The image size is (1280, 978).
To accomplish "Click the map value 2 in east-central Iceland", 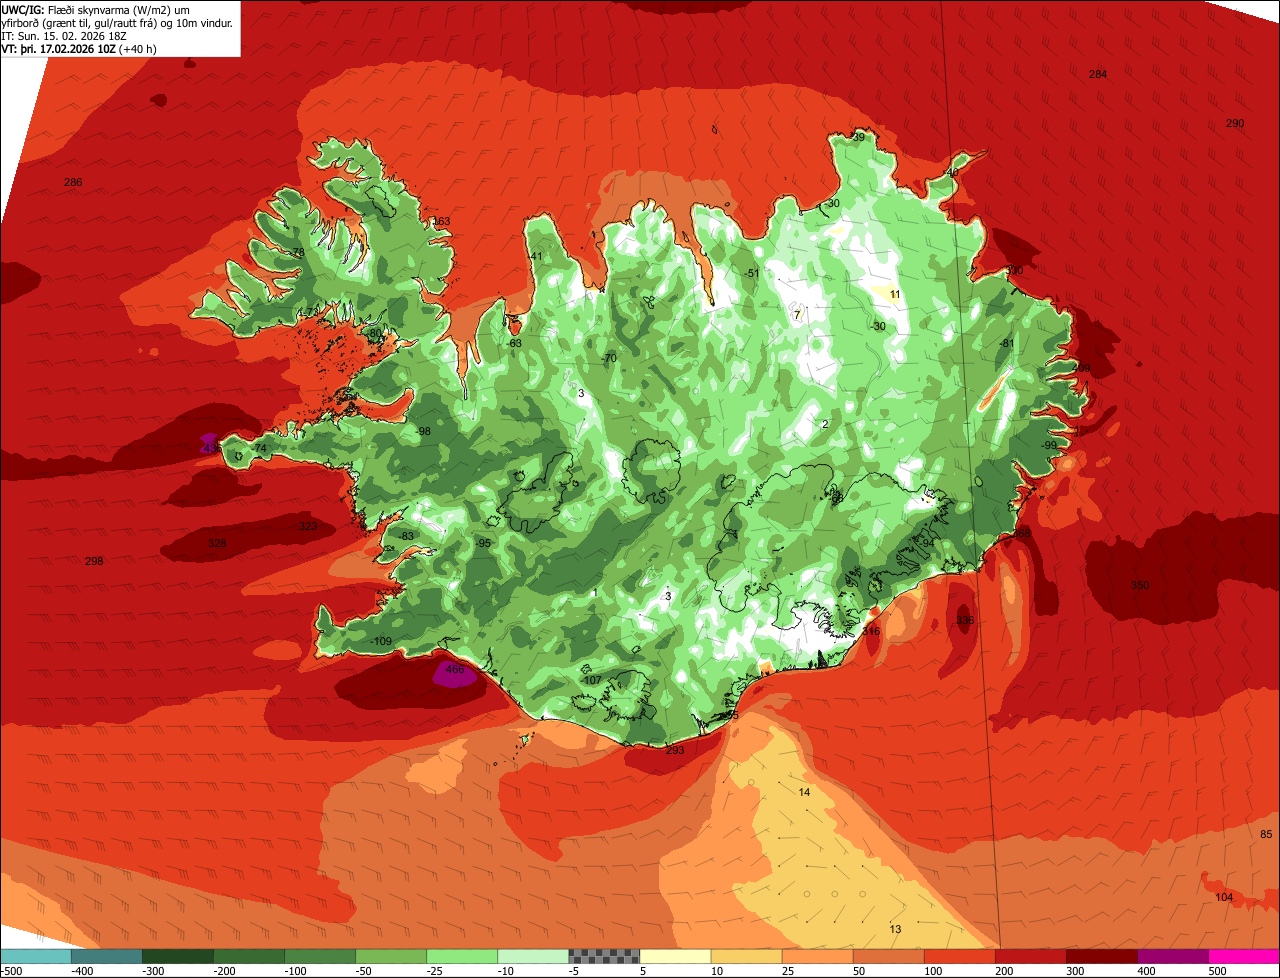I will point(825,424).
